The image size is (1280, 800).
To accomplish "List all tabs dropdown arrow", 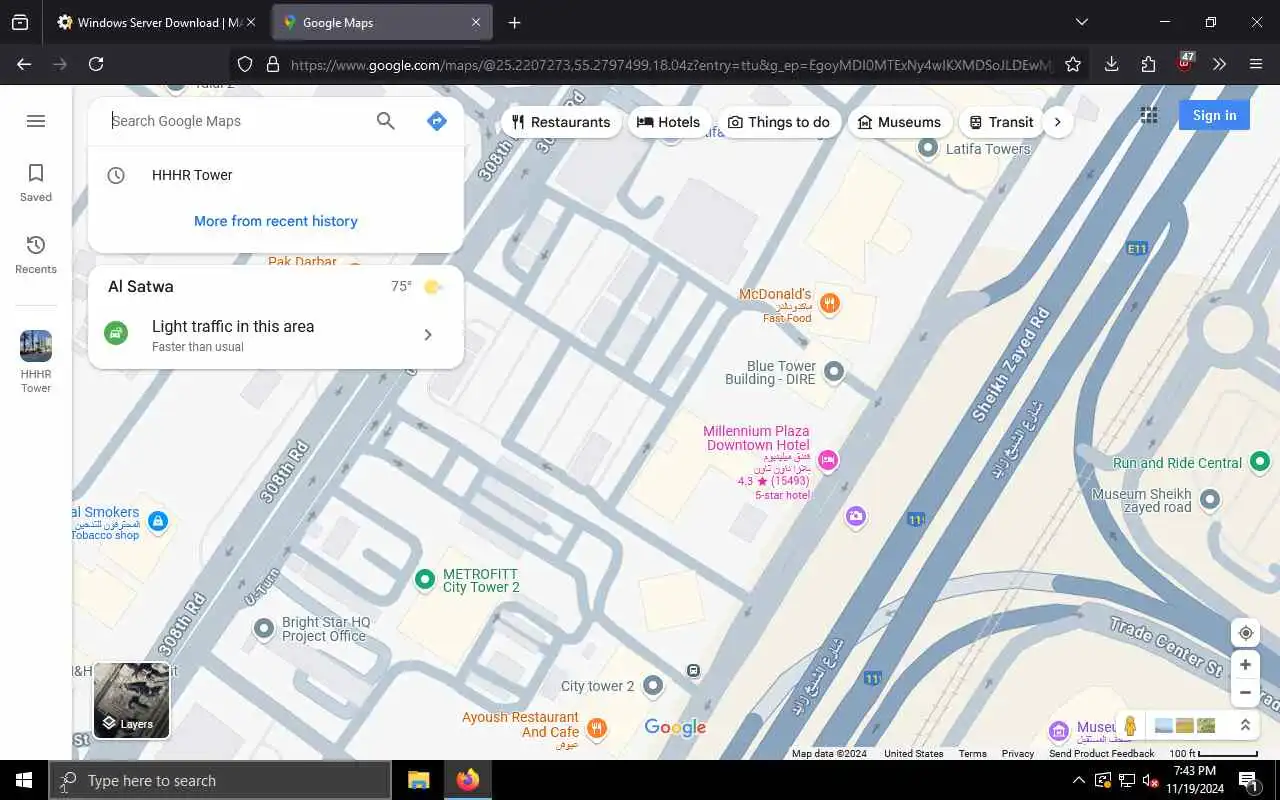I will point(1081,22).
